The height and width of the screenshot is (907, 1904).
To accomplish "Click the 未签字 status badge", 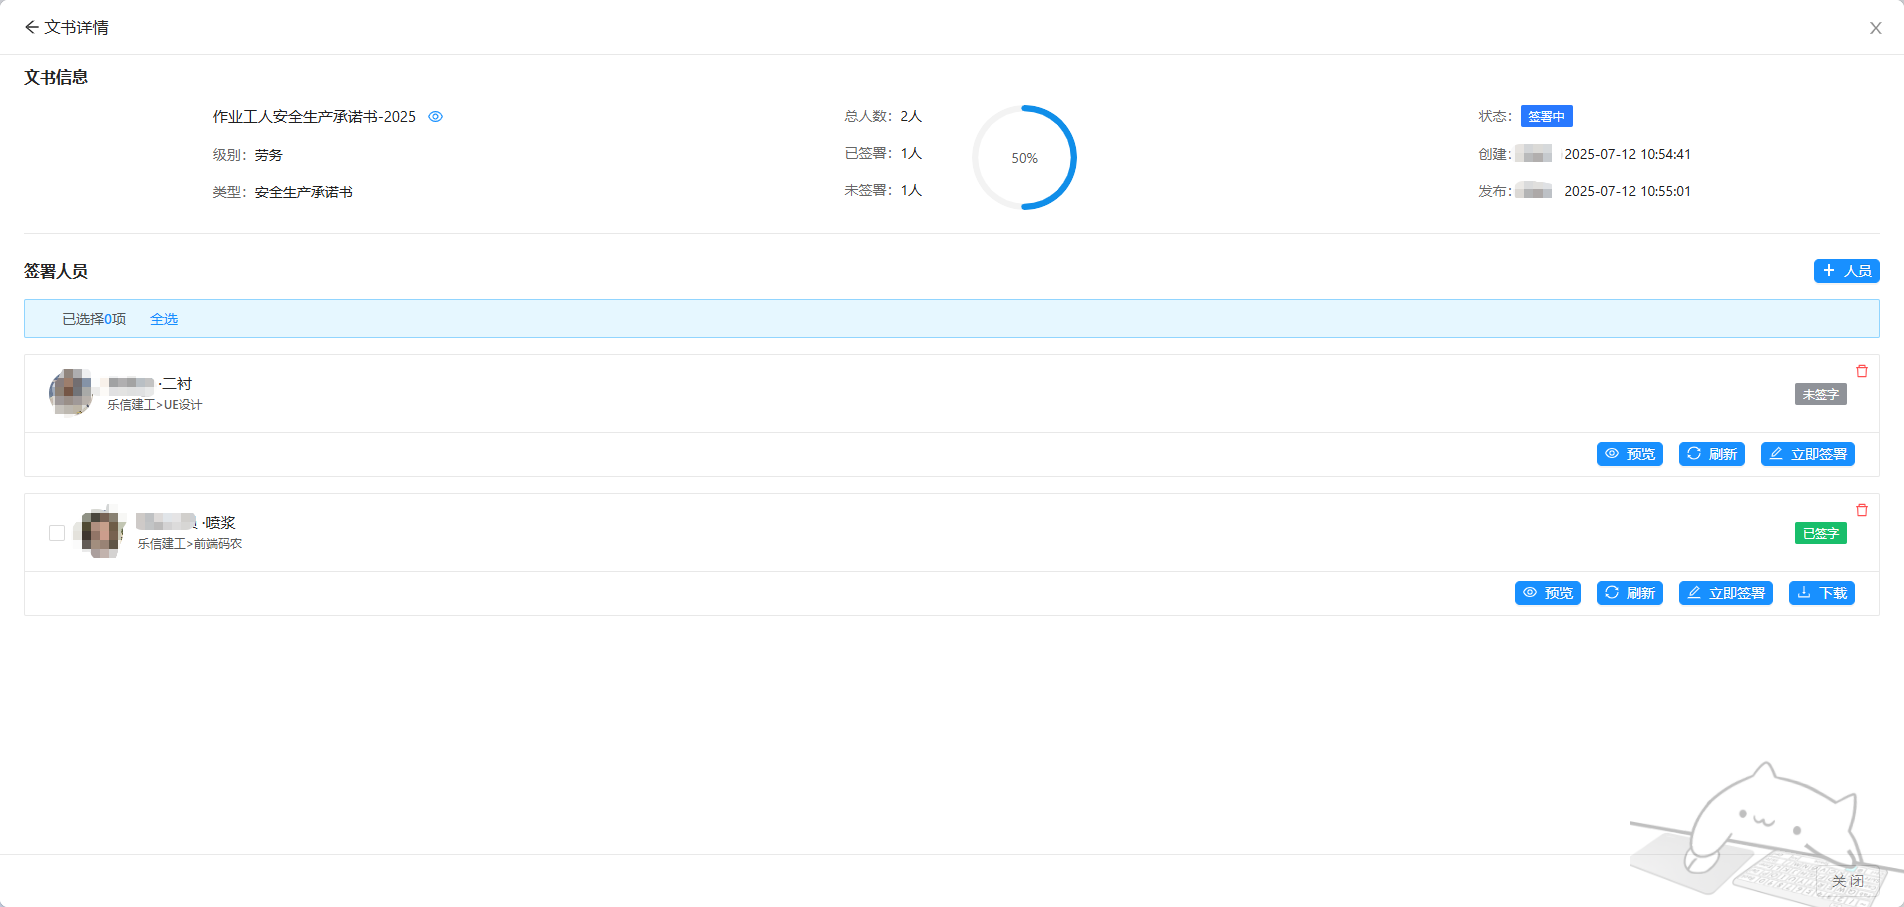I will point(1820,394).
